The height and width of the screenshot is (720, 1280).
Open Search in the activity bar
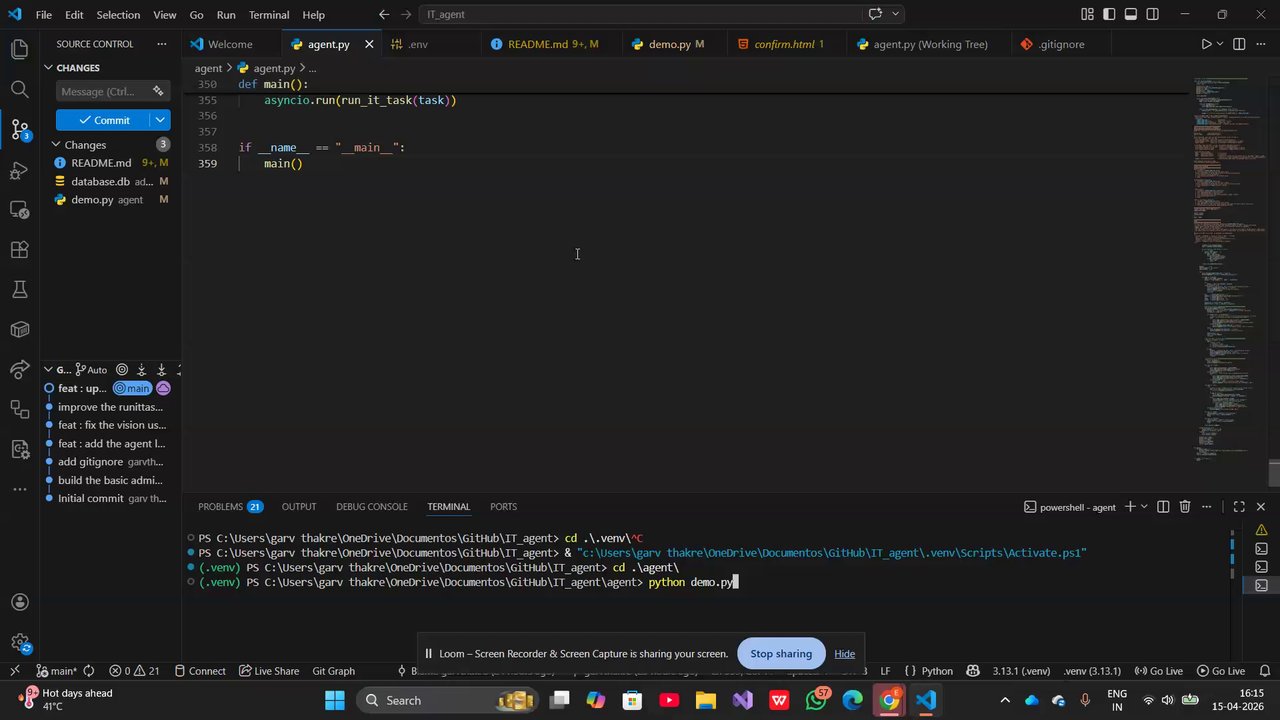19,89
